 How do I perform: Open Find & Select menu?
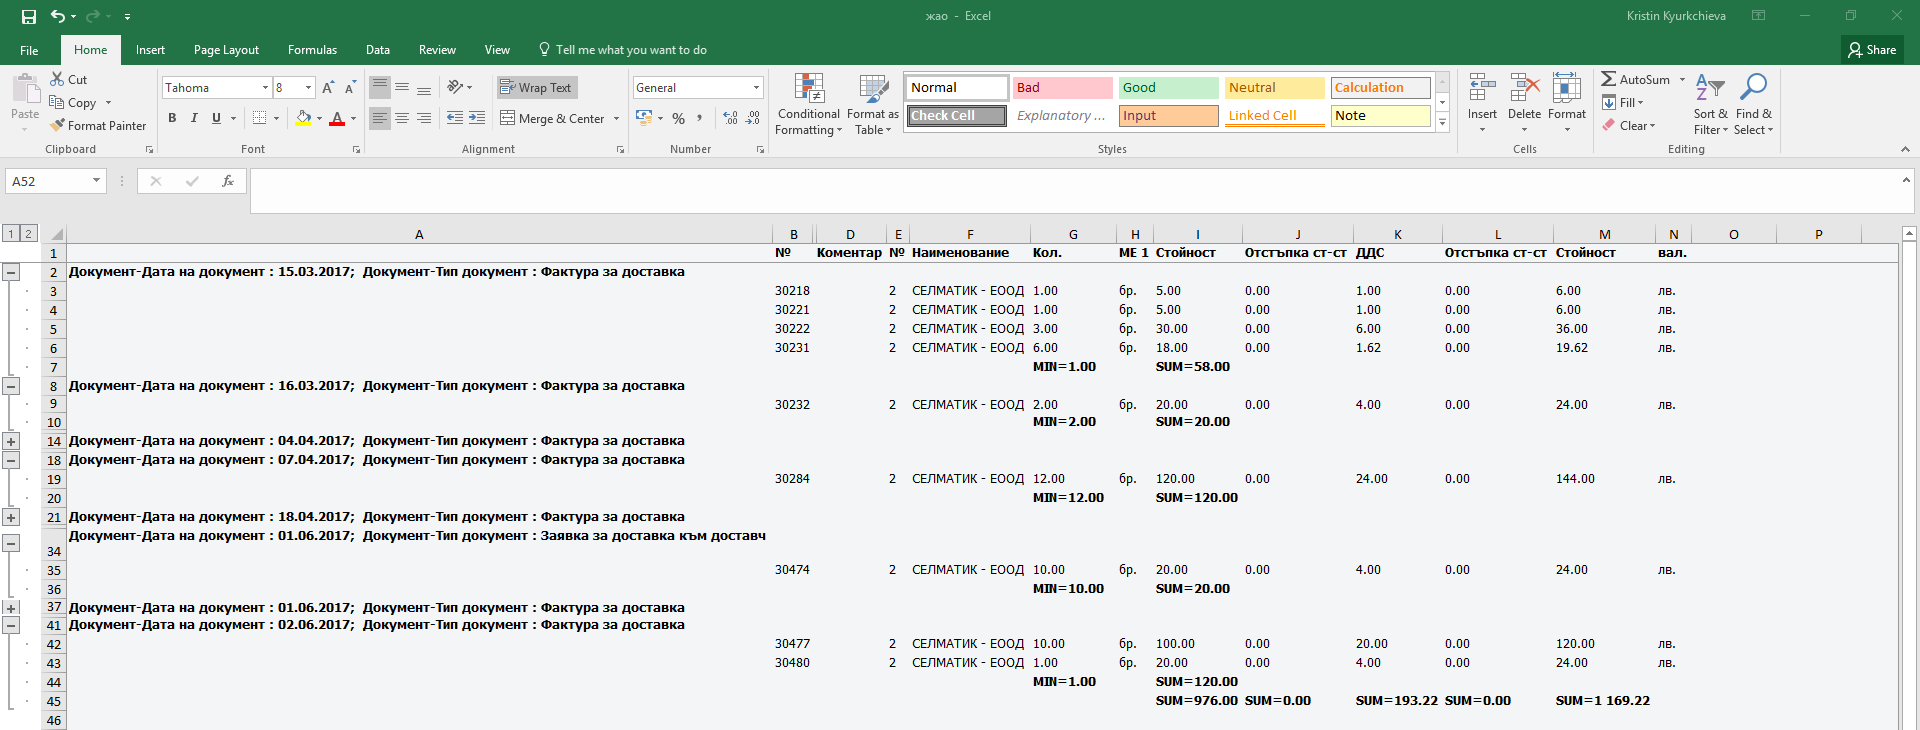coord(1753,105)
